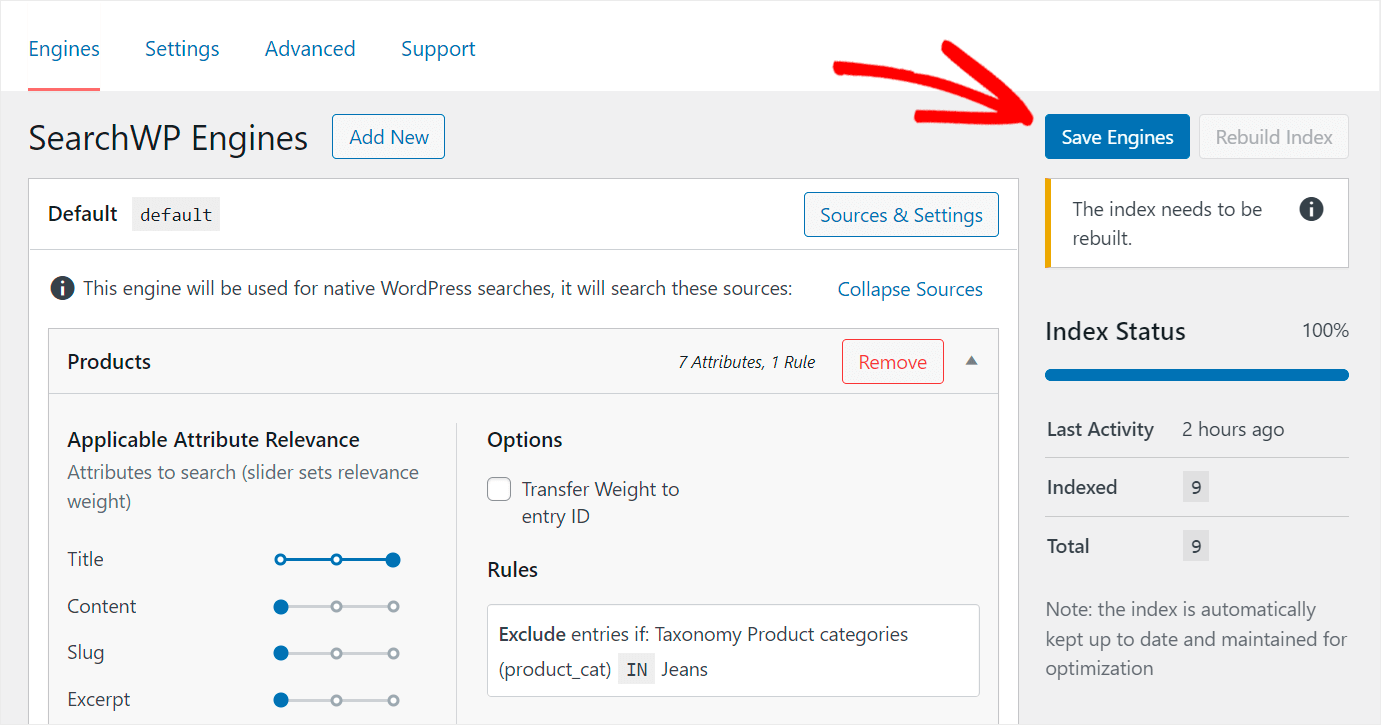Viewport: 1381px width, 725px height.
Task: Click the Exclude entries rule box
Action: tap(733, 650)
